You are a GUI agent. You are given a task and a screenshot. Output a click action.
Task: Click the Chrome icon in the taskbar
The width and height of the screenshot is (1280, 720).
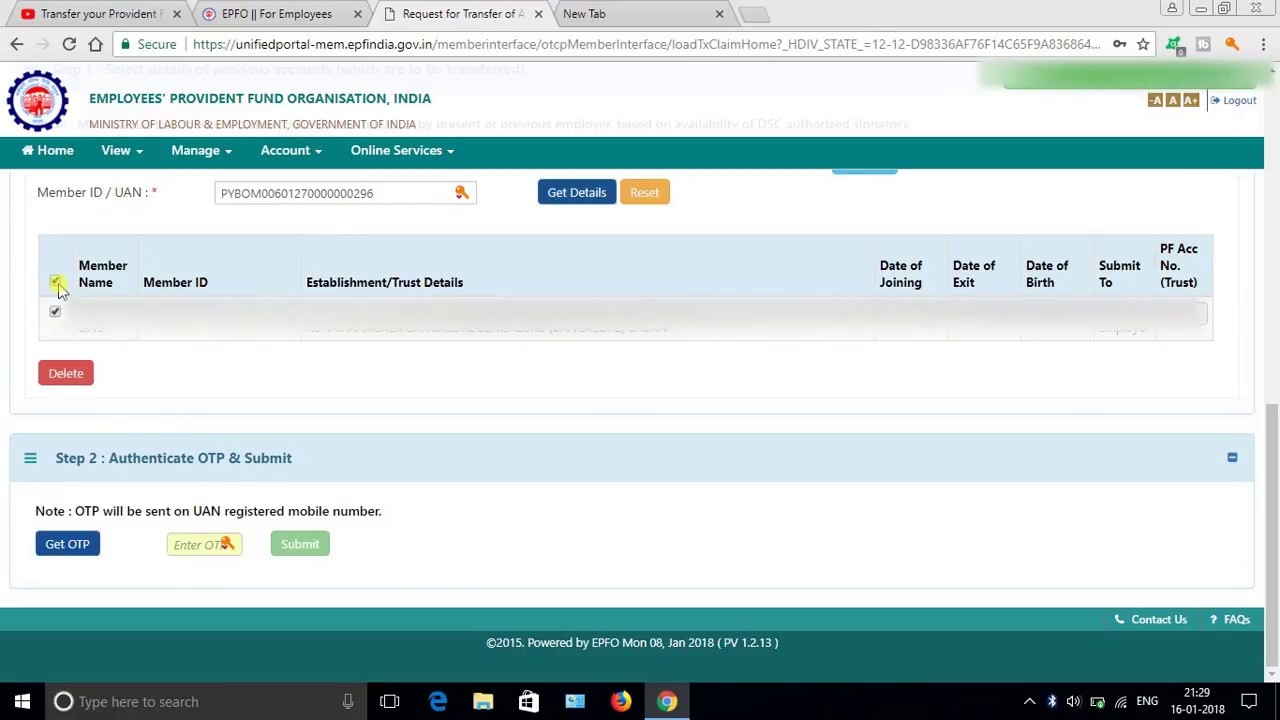(x=667, y=701)
